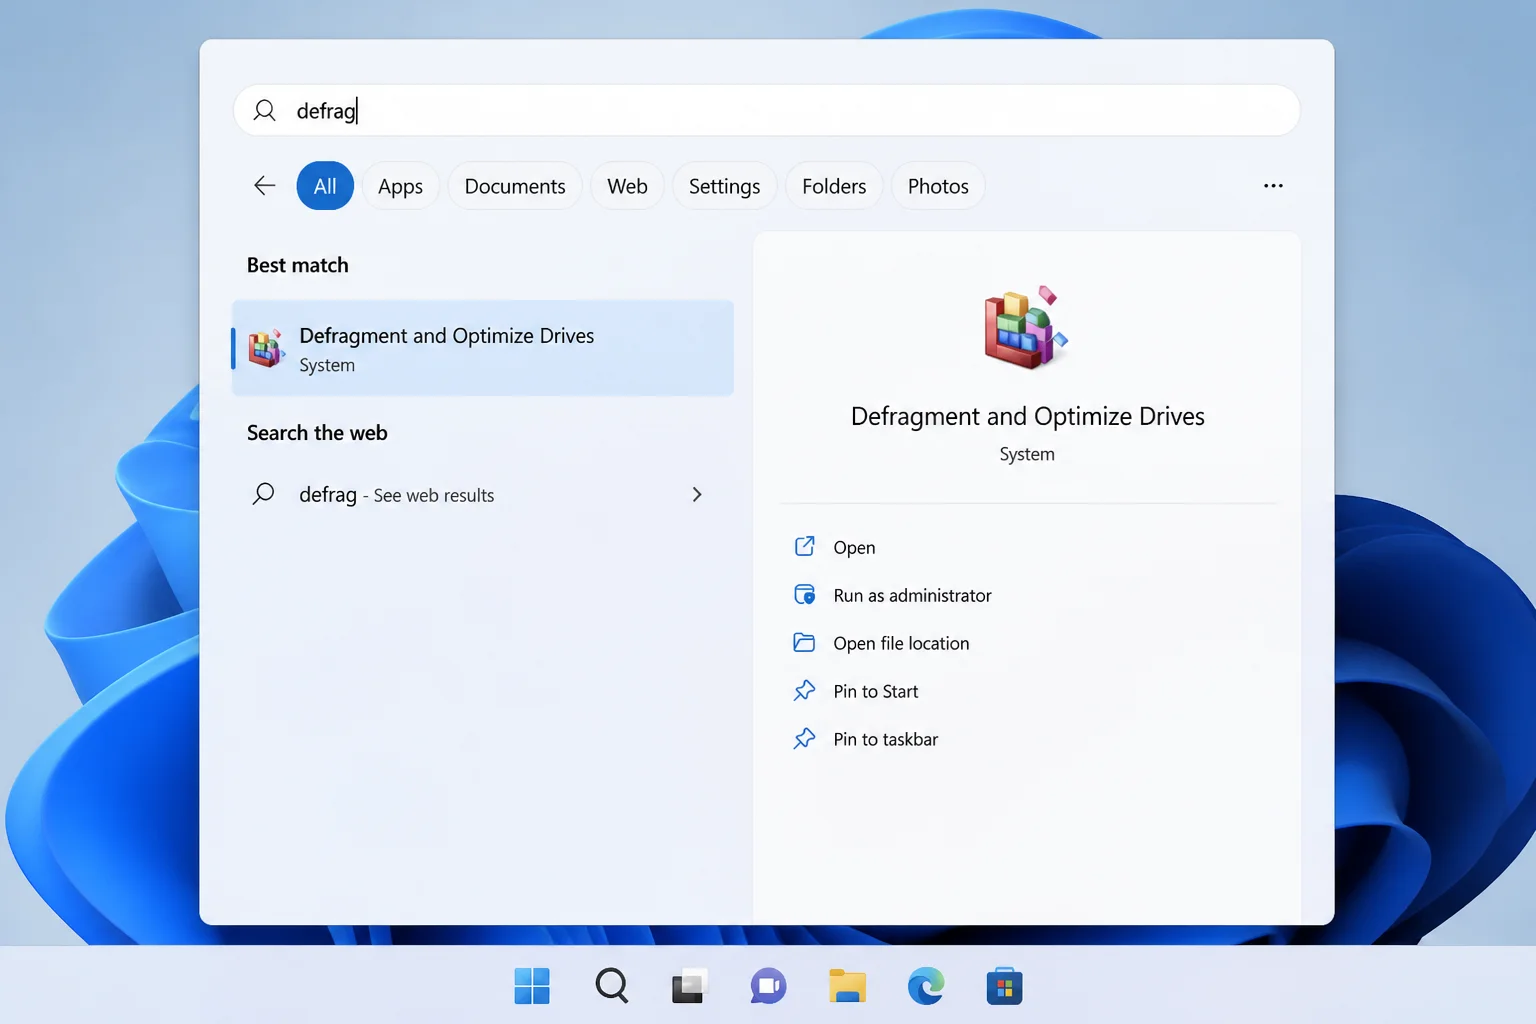Click the small Defragment app icon in Best match
The width and height of the screenshot is (1536, 1024).
266,348
